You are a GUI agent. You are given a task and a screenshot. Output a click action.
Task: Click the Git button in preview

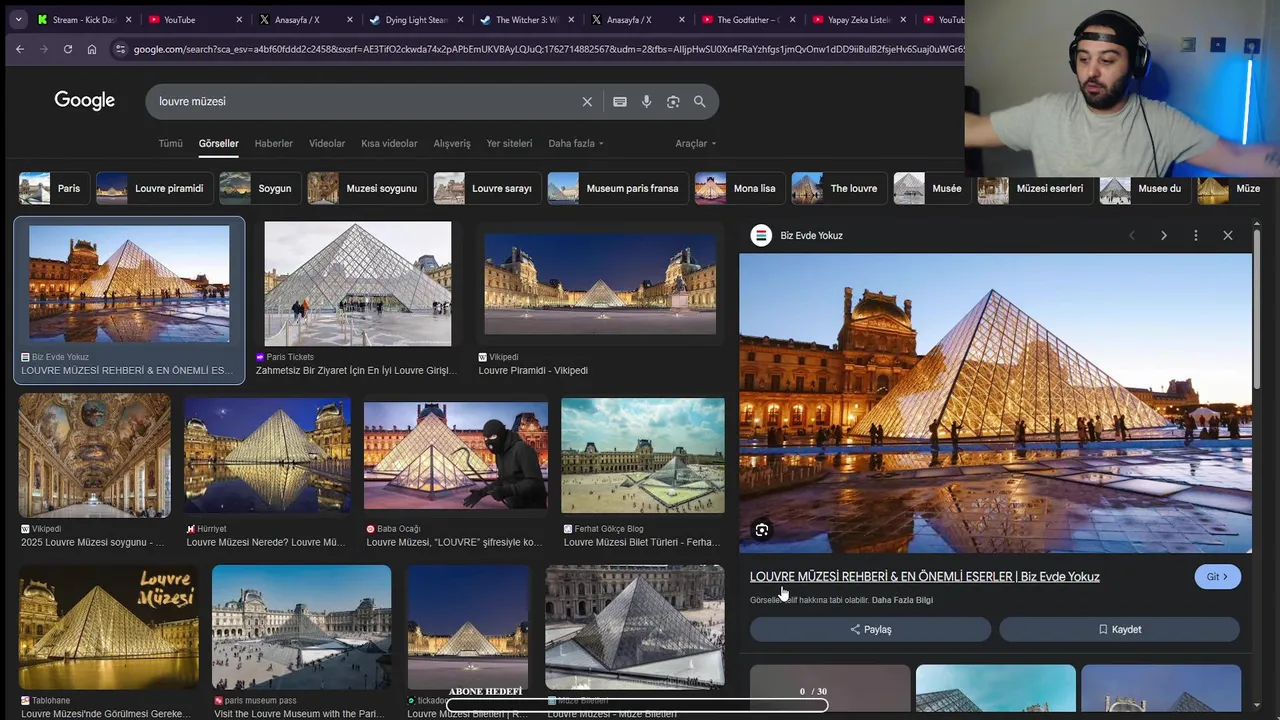pos(1217,577)
